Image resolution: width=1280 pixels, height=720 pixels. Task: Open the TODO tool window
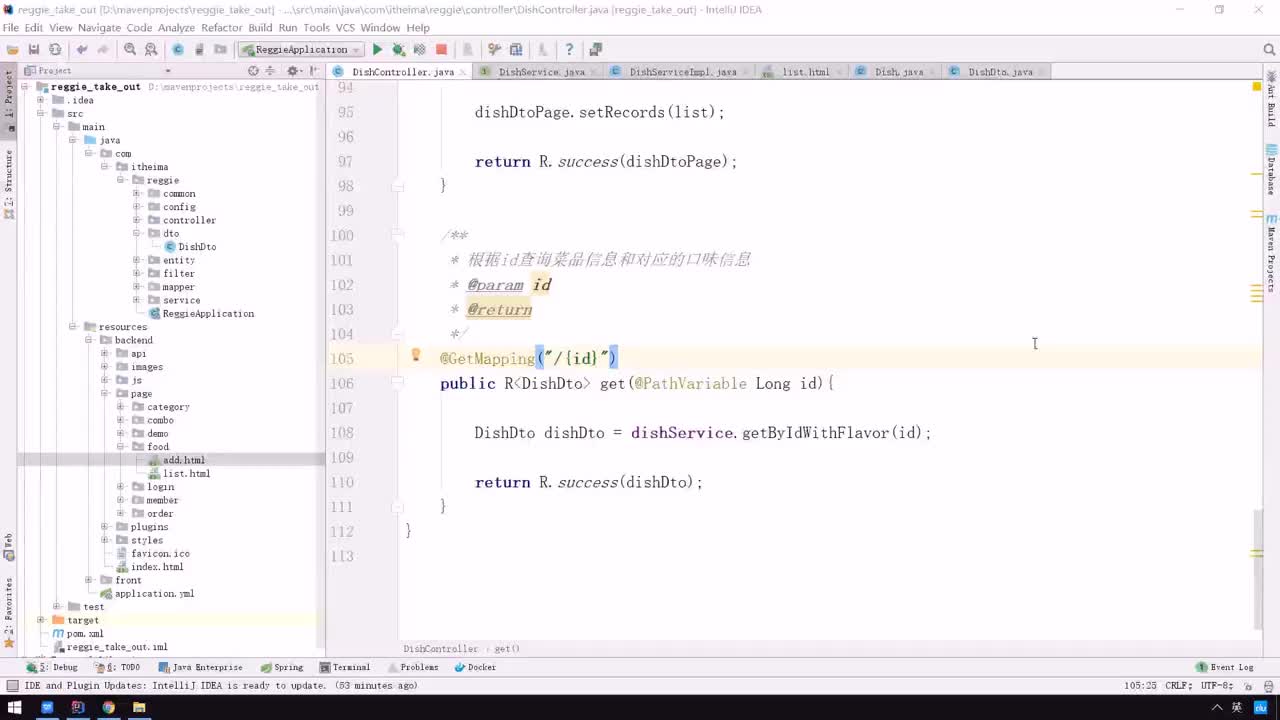(x=118, y=667)
